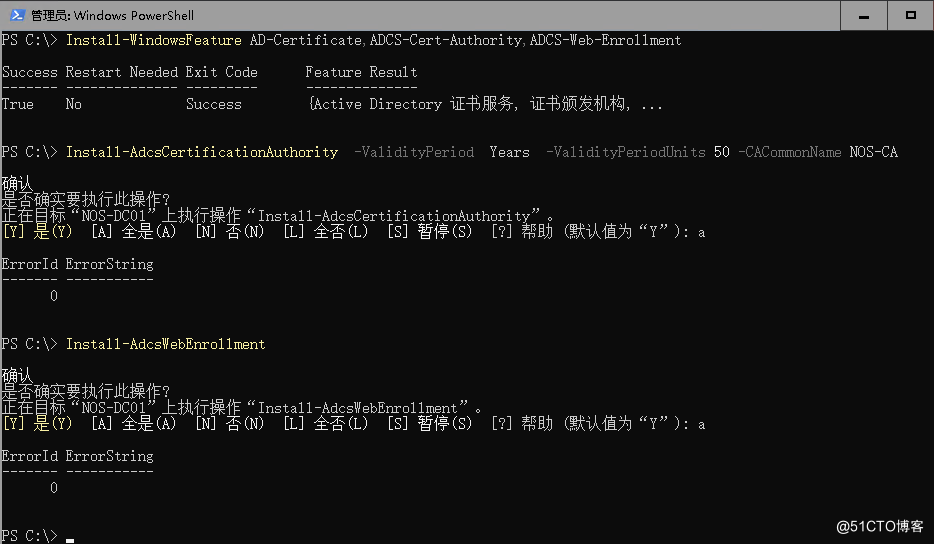Click the second '[?] 帮助' prompt option

click(522, 424)
